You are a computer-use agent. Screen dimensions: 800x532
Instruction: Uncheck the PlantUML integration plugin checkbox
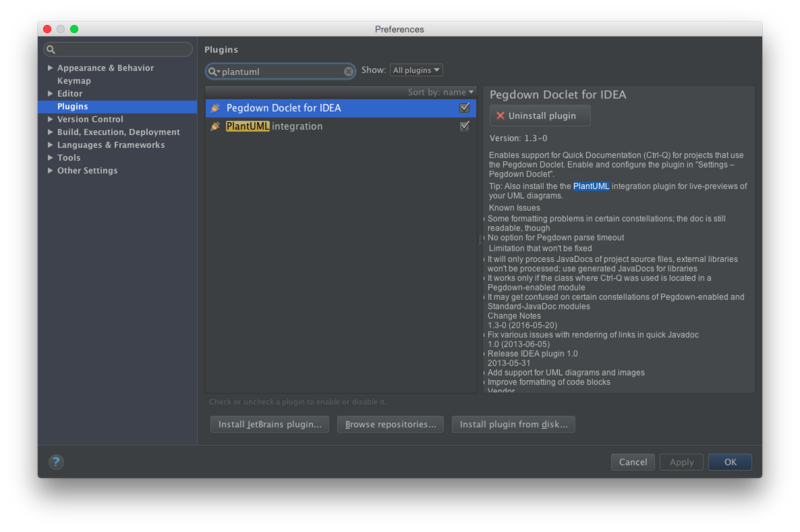(464, 125)
